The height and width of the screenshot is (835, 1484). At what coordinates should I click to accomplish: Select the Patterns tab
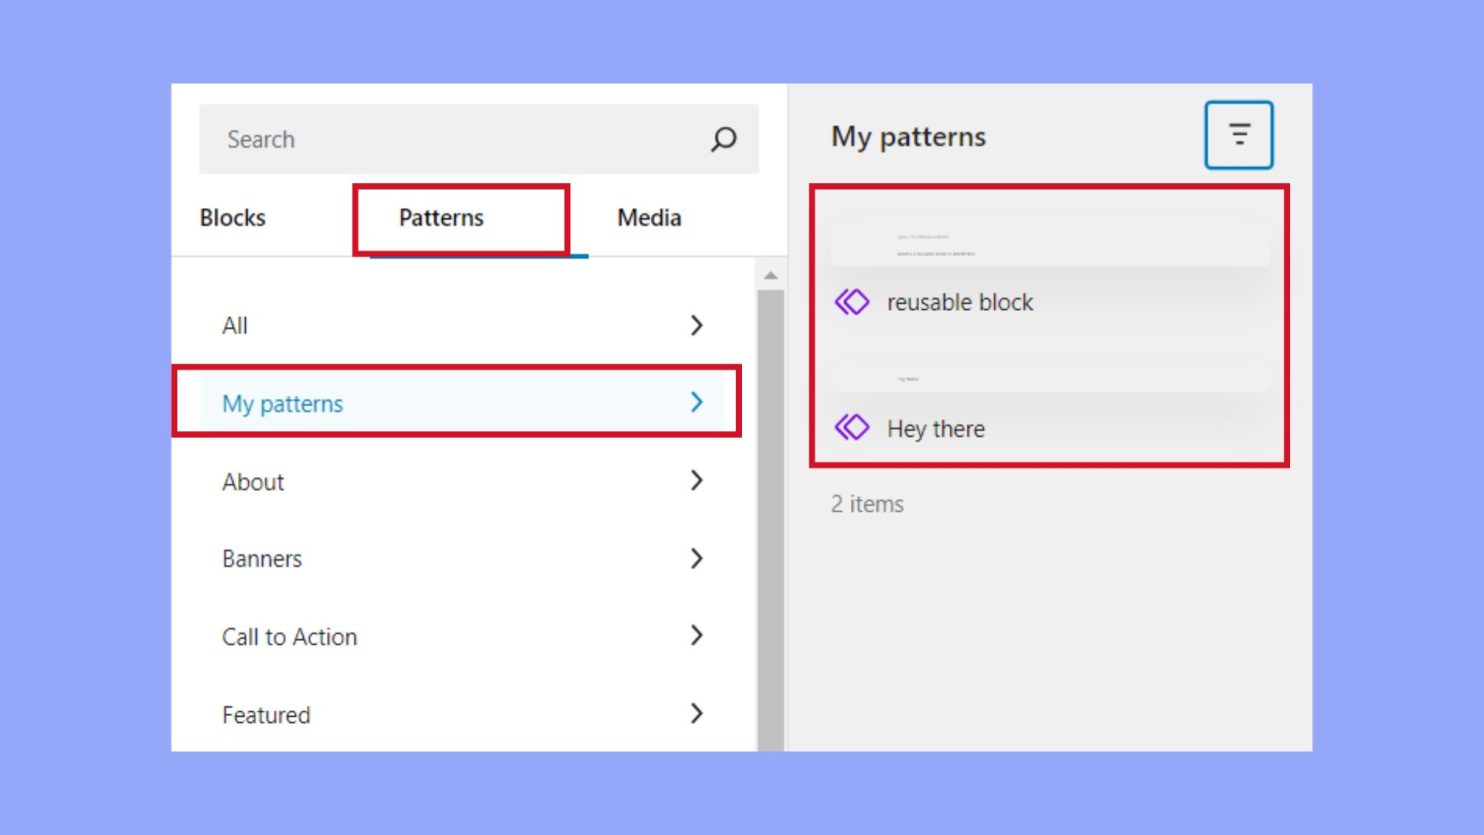tap(440, 217)
